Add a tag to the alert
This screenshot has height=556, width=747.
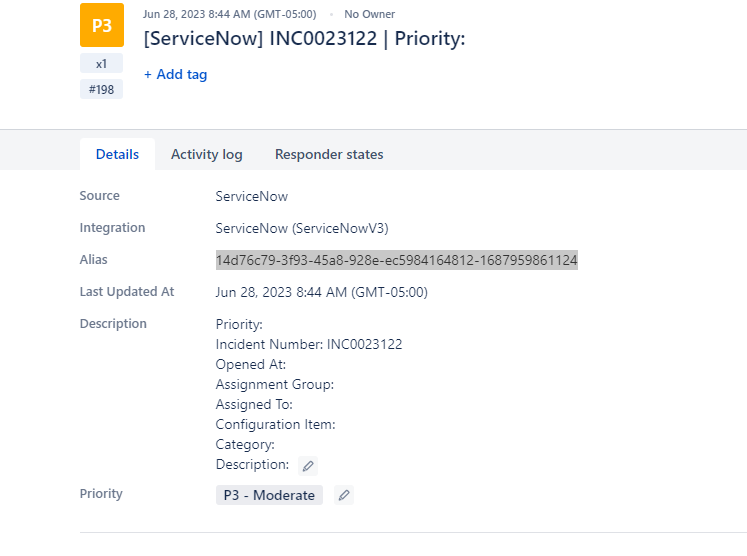(x=176, y=74)
